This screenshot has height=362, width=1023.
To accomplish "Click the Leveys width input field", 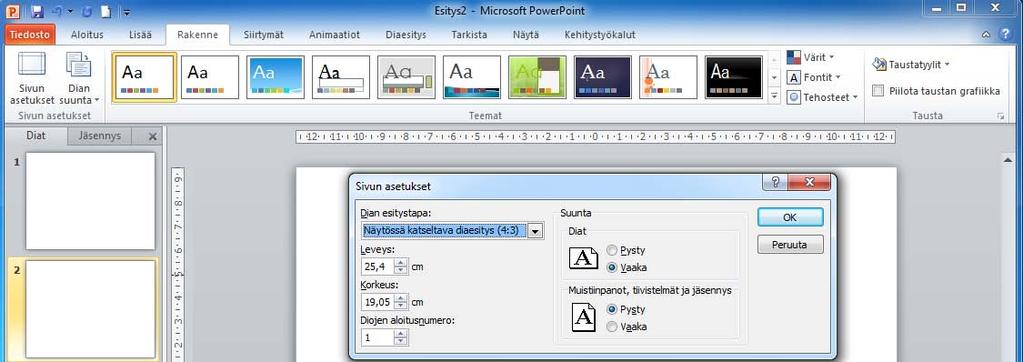I will 377,266.
